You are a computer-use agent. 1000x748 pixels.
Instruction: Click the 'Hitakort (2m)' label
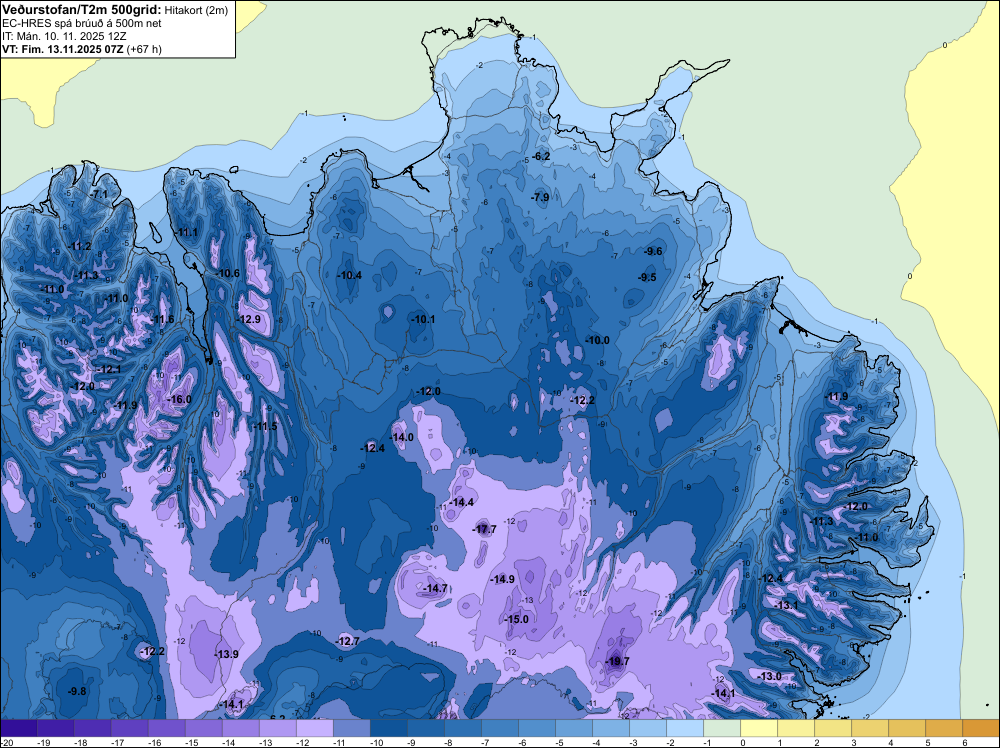196,10
